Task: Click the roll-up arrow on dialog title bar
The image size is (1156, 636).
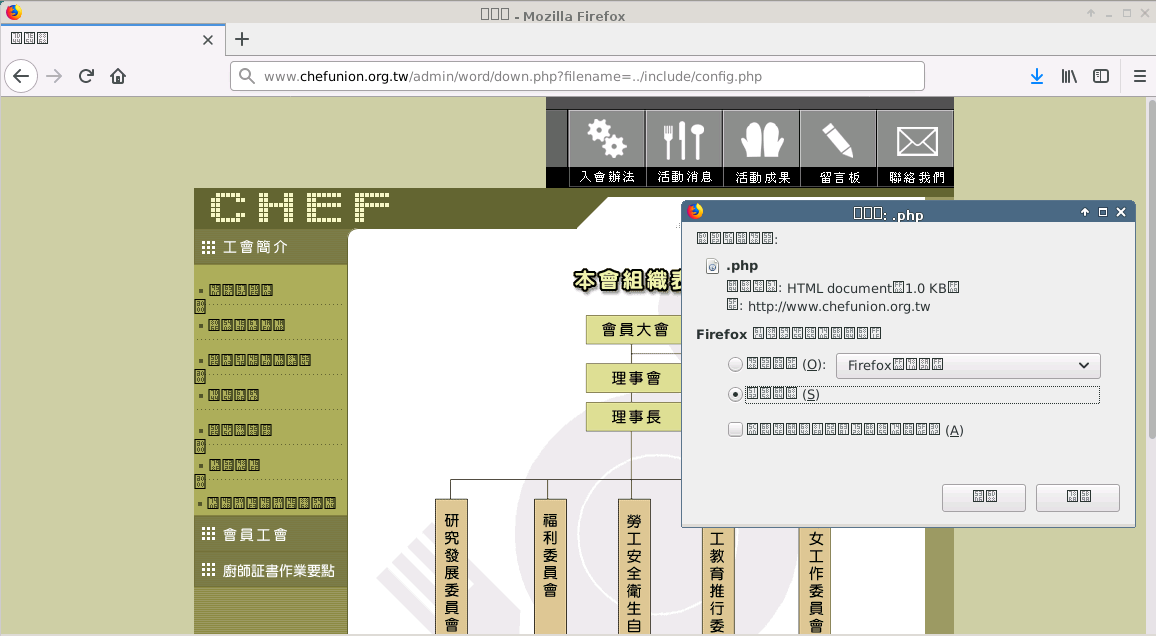Action: tap(1084, 212)
